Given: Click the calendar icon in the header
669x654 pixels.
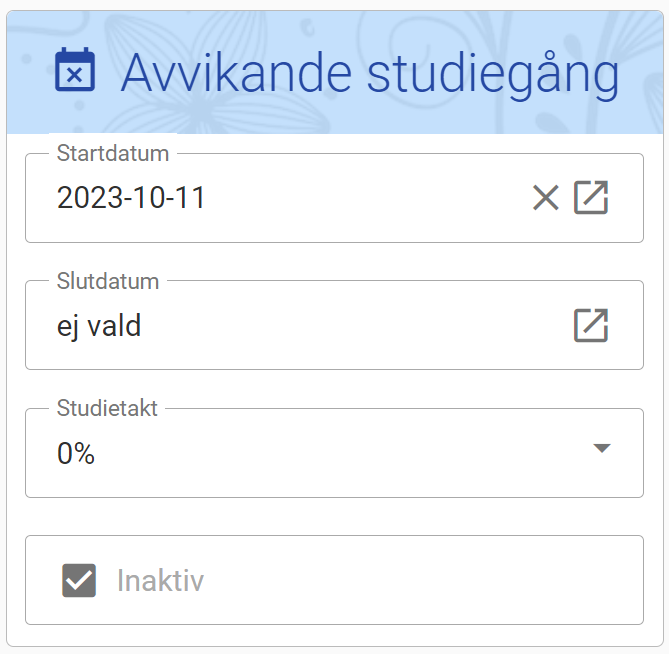Looking at the screenshot, I should click(75, 72).
